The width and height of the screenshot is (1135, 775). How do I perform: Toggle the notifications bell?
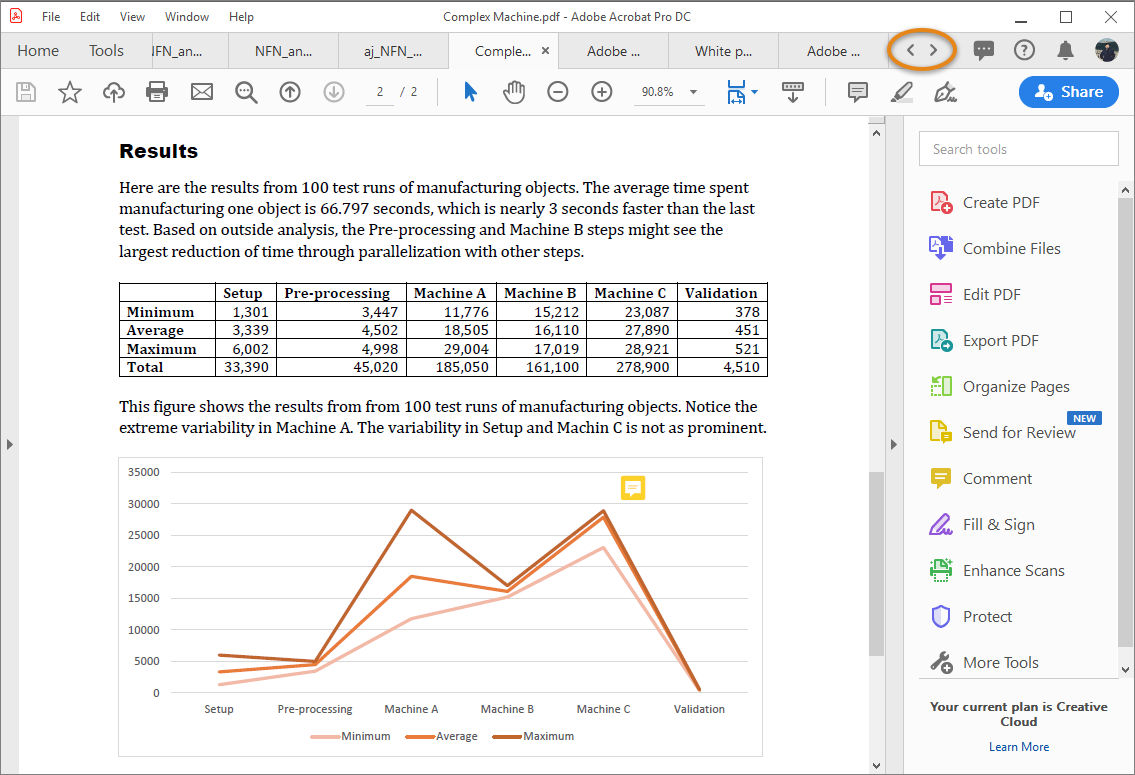[x=1065, y=51]
